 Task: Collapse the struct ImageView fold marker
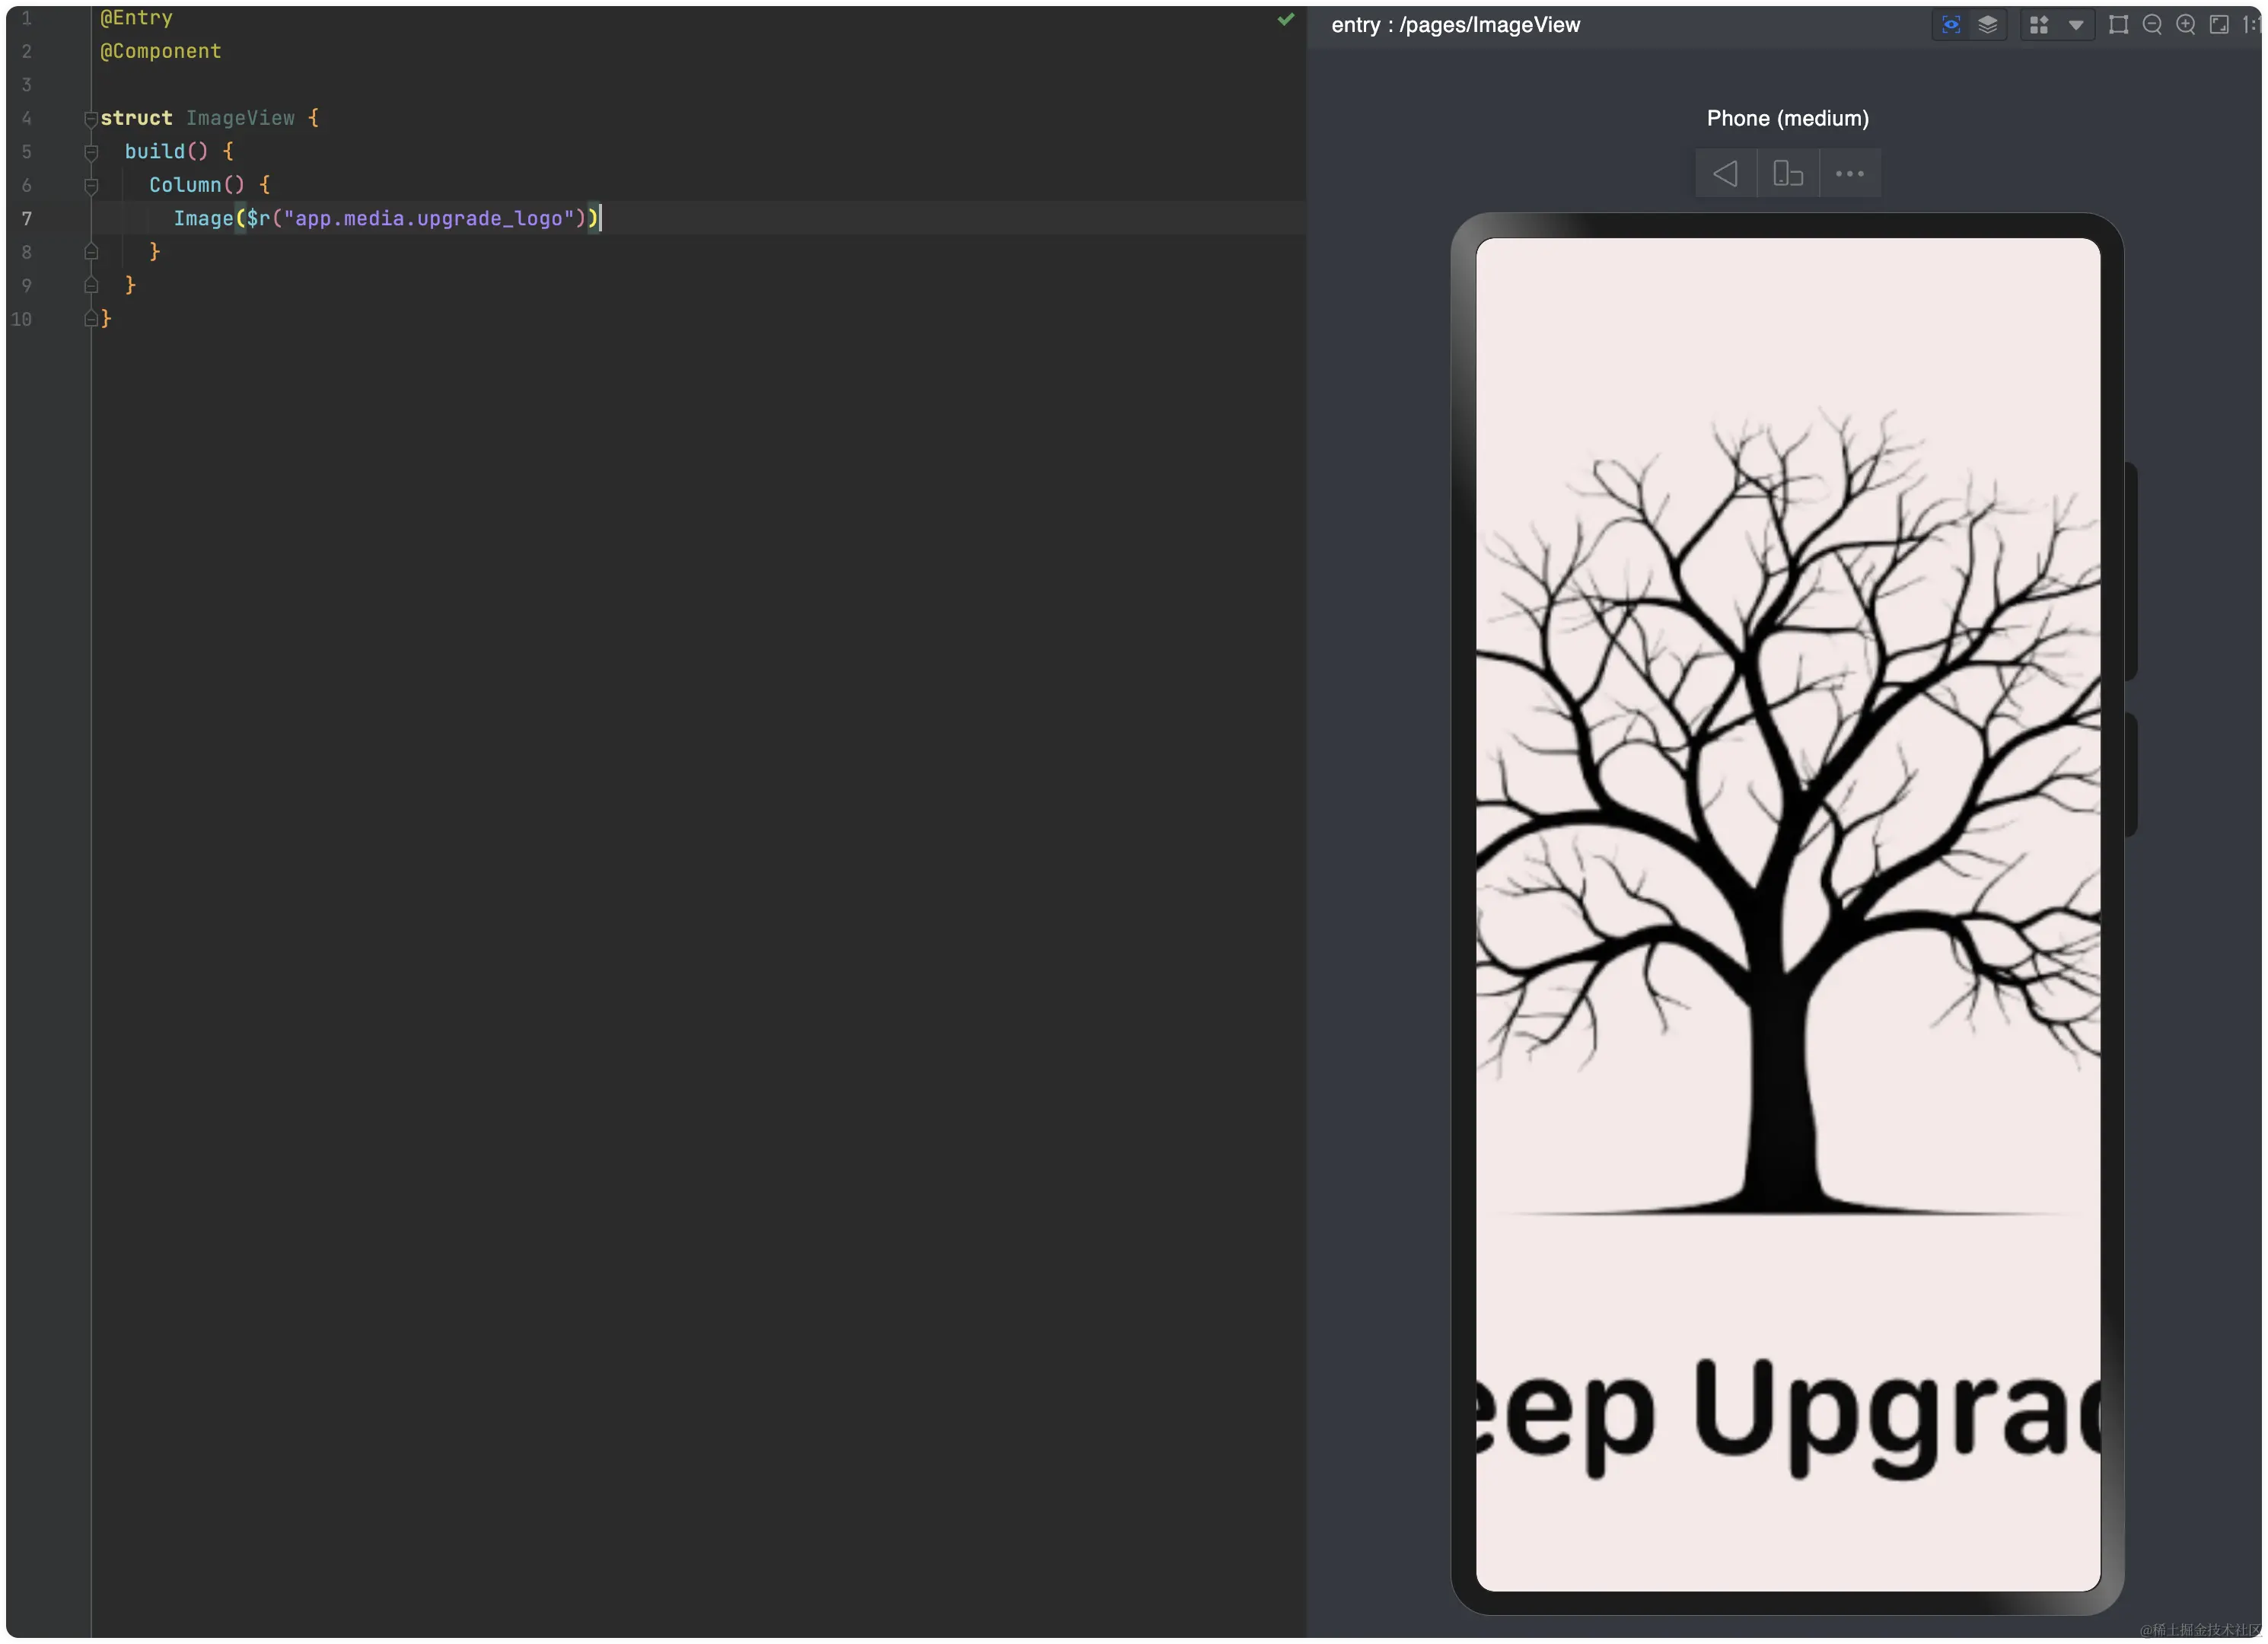(x=91, y=119)
